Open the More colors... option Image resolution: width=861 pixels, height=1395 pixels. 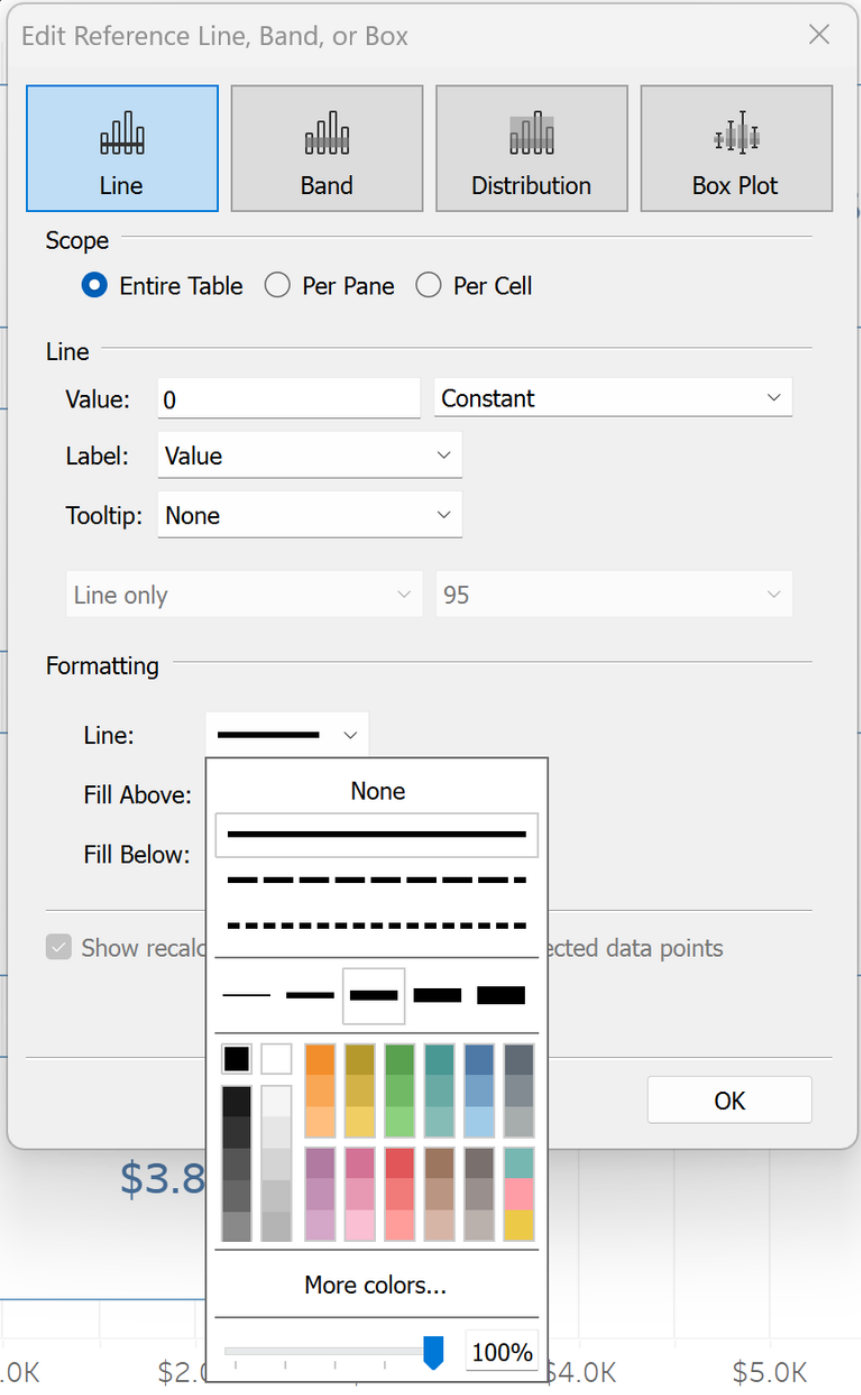coord(375,1285)
